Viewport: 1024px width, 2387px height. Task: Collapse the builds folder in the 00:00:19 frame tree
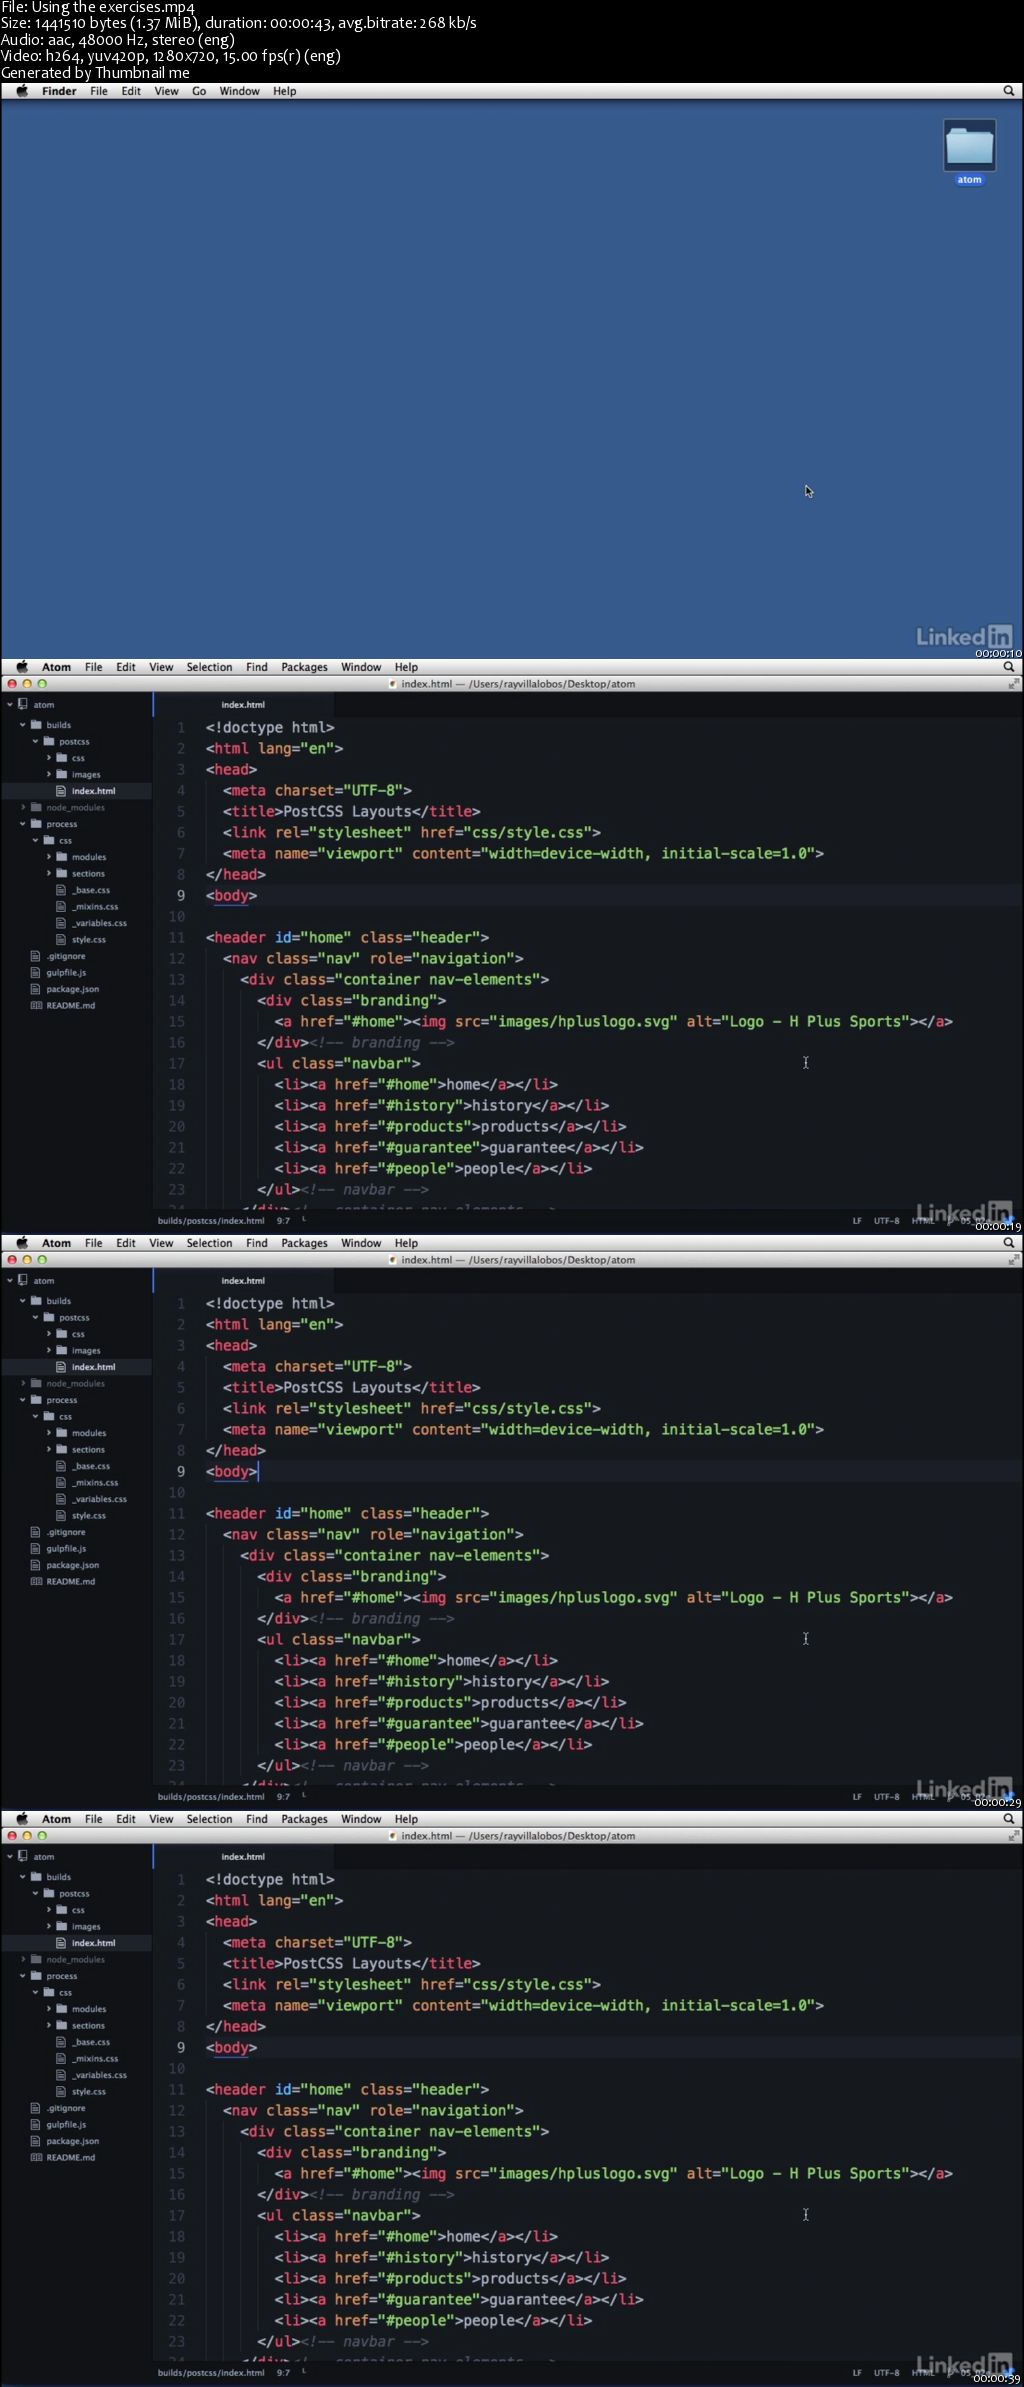click(x=23, y=725)
